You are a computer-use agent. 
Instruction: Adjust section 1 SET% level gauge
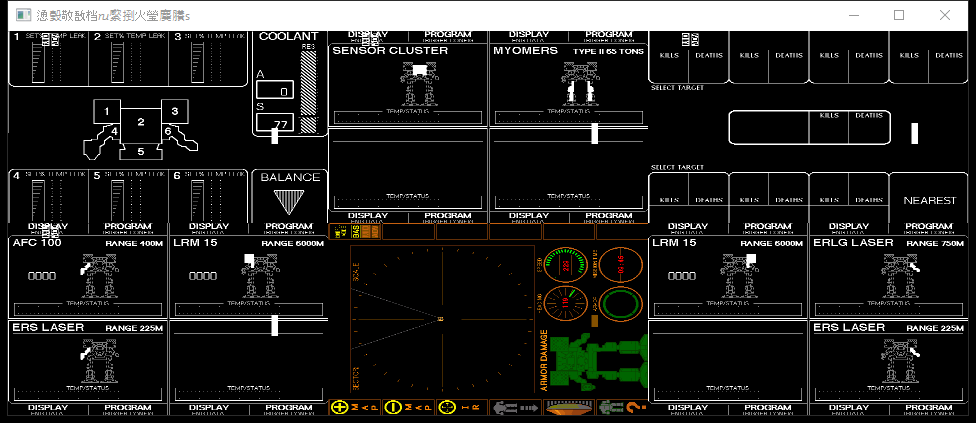37,63
